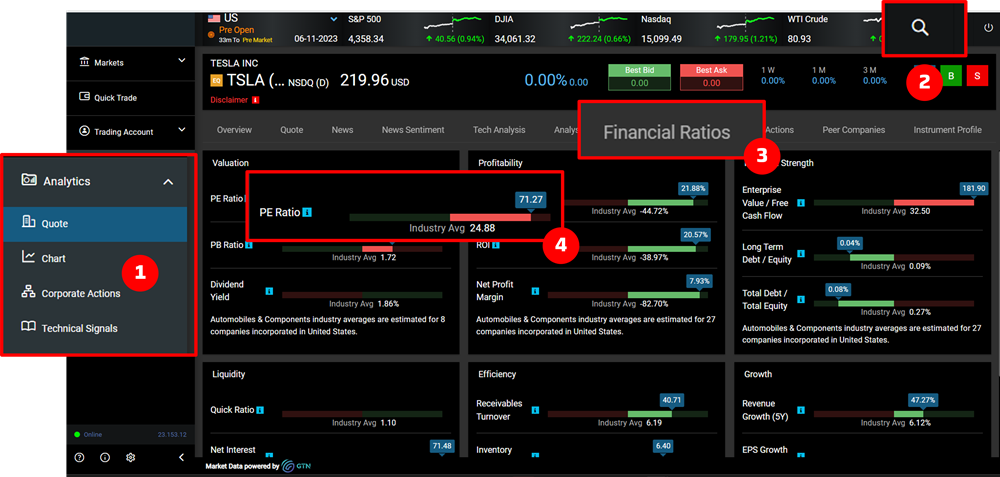Viewport: 1000px width, 477px height.
Task: Click the TESLA INC company name
Action: point(233,64)
